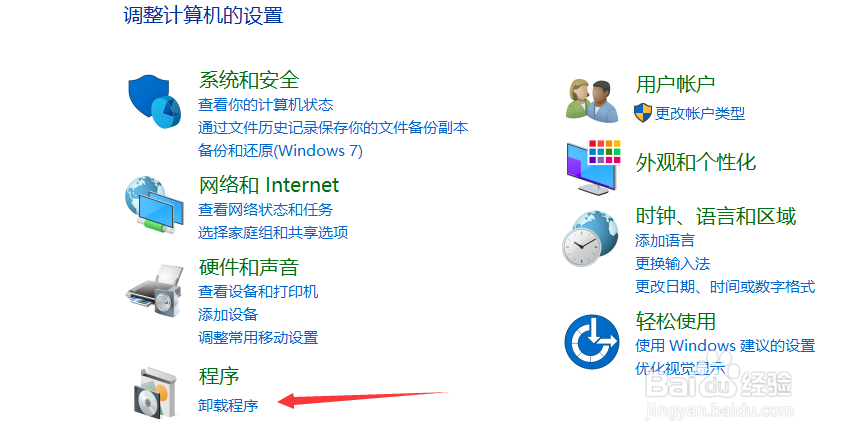Open 更改日期、时间或数字格式 link
This screenshot has width=841, height=440.
(x=725, y=287)
